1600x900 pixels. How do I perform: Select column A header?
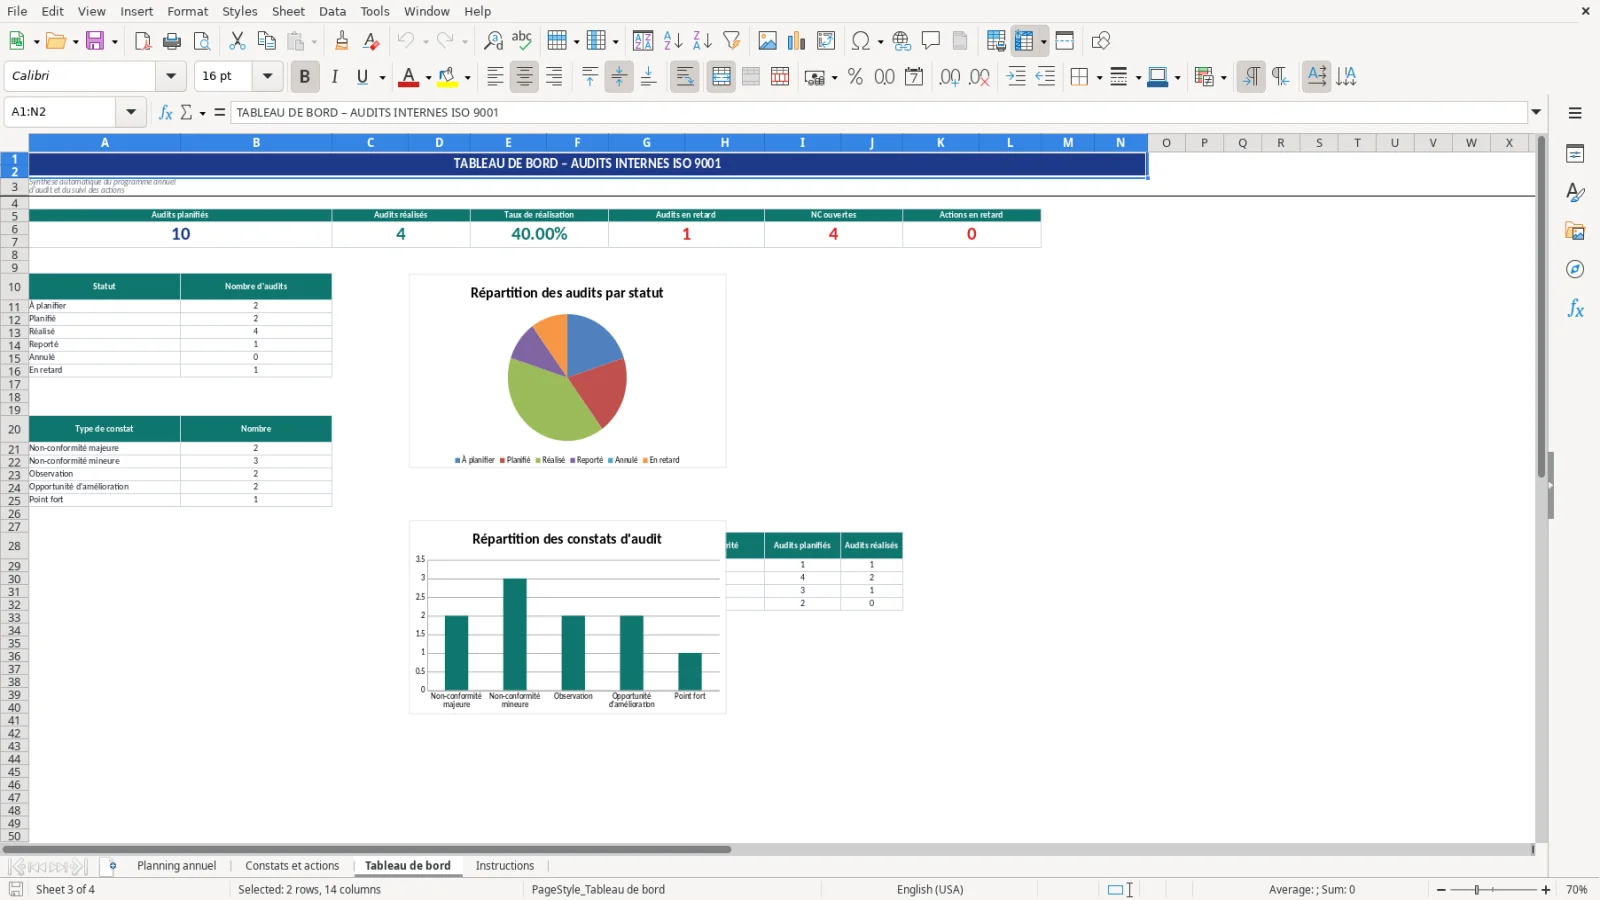coord(105,143)
